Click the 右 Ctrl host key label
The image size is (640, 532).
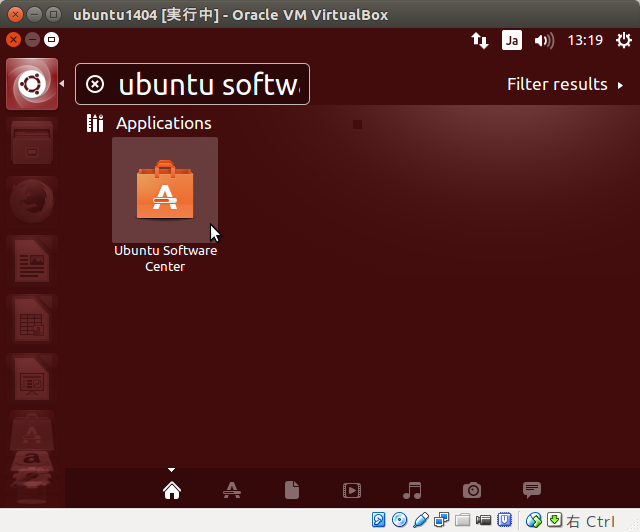click(x=591, y=521)
